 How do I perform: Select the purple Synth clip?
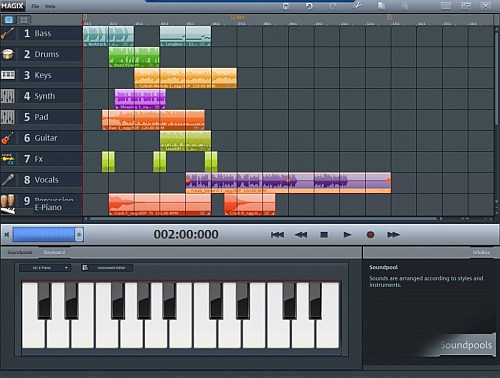[x=140, y=99]
